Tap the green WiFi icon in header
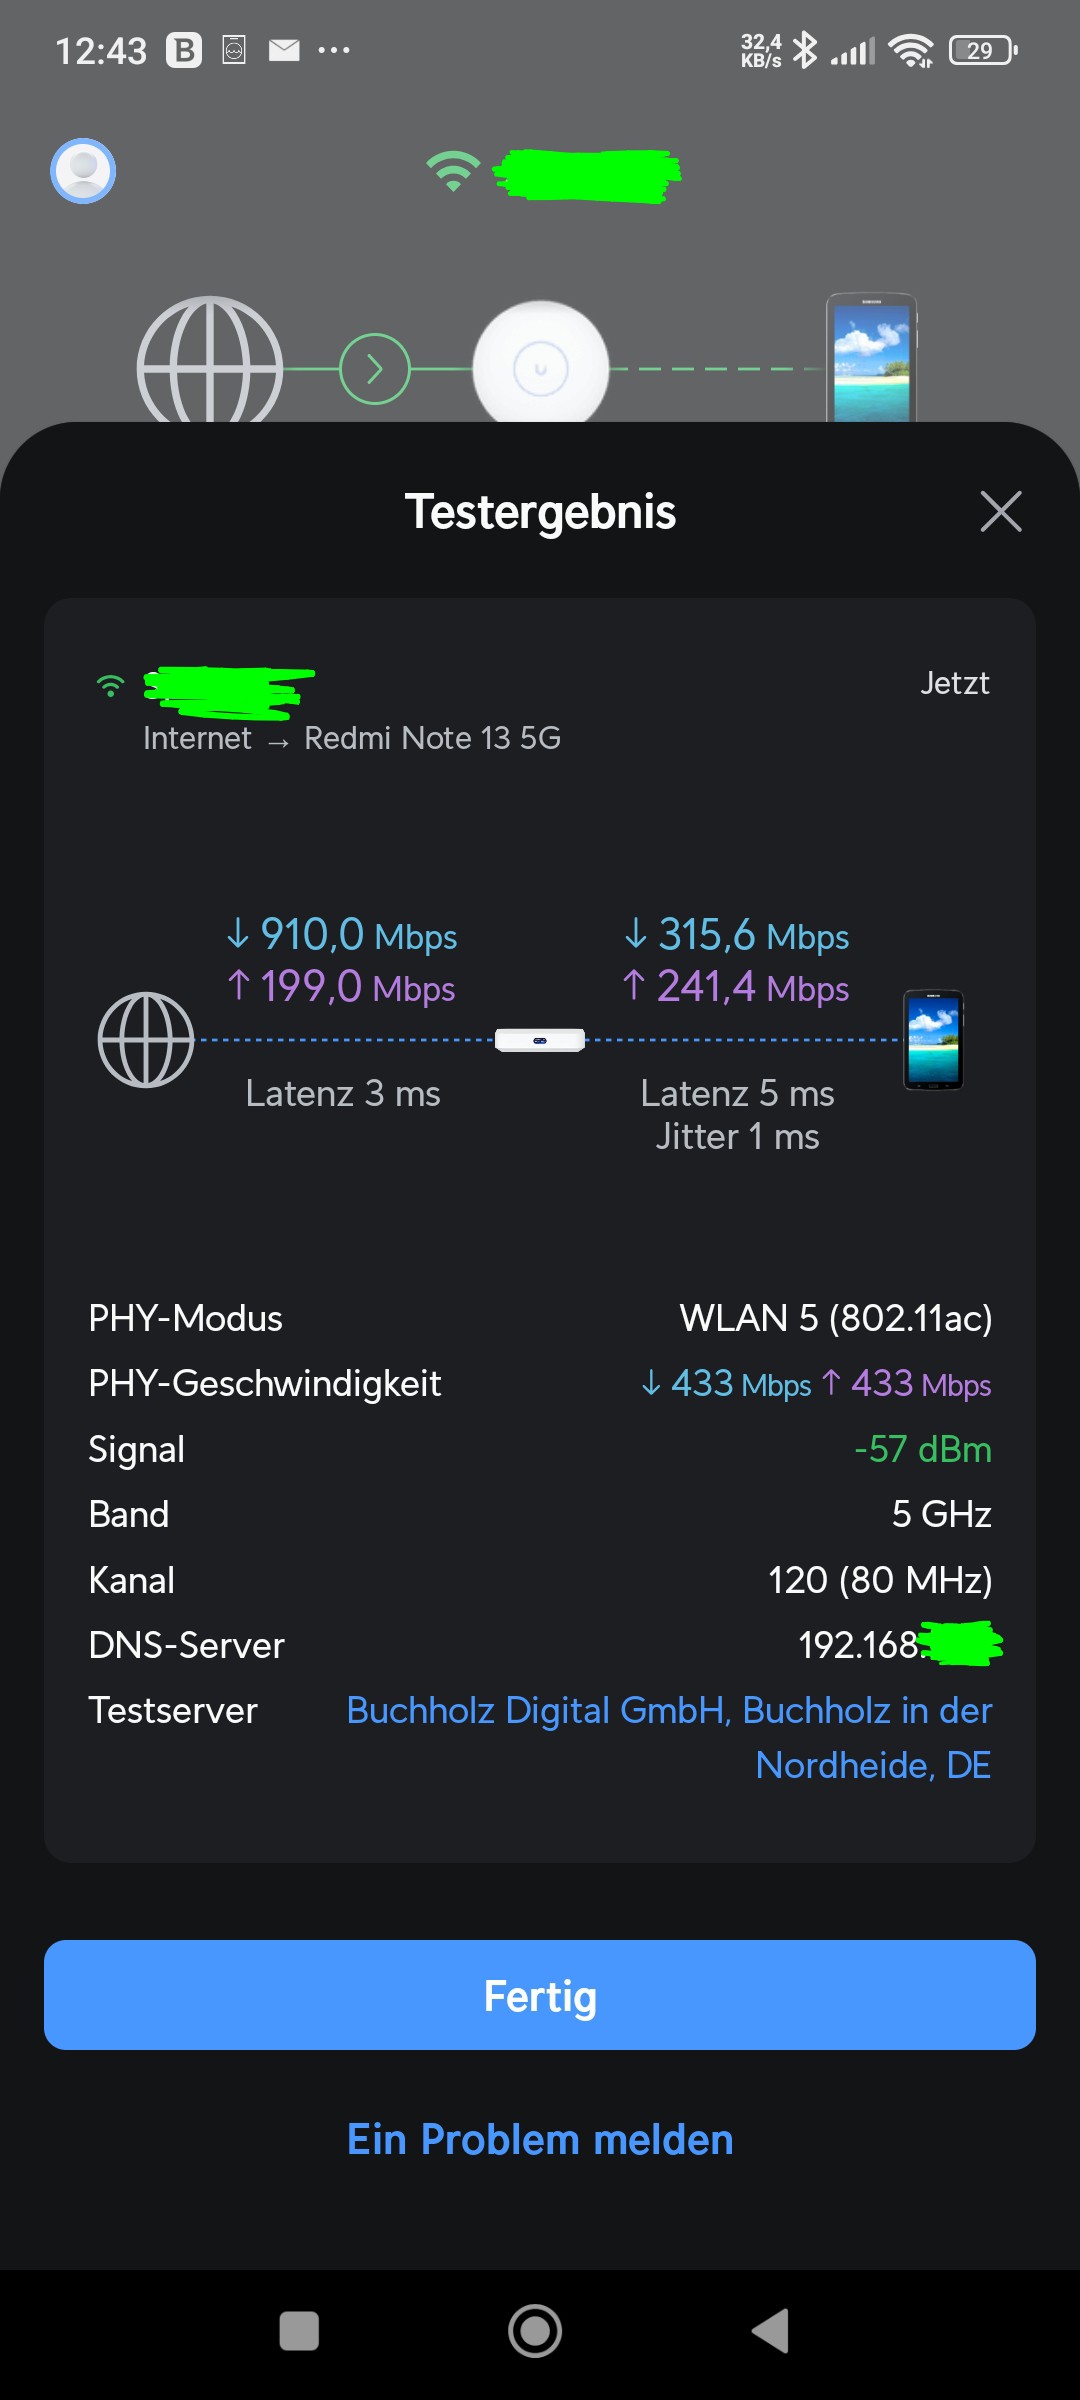 453,171
